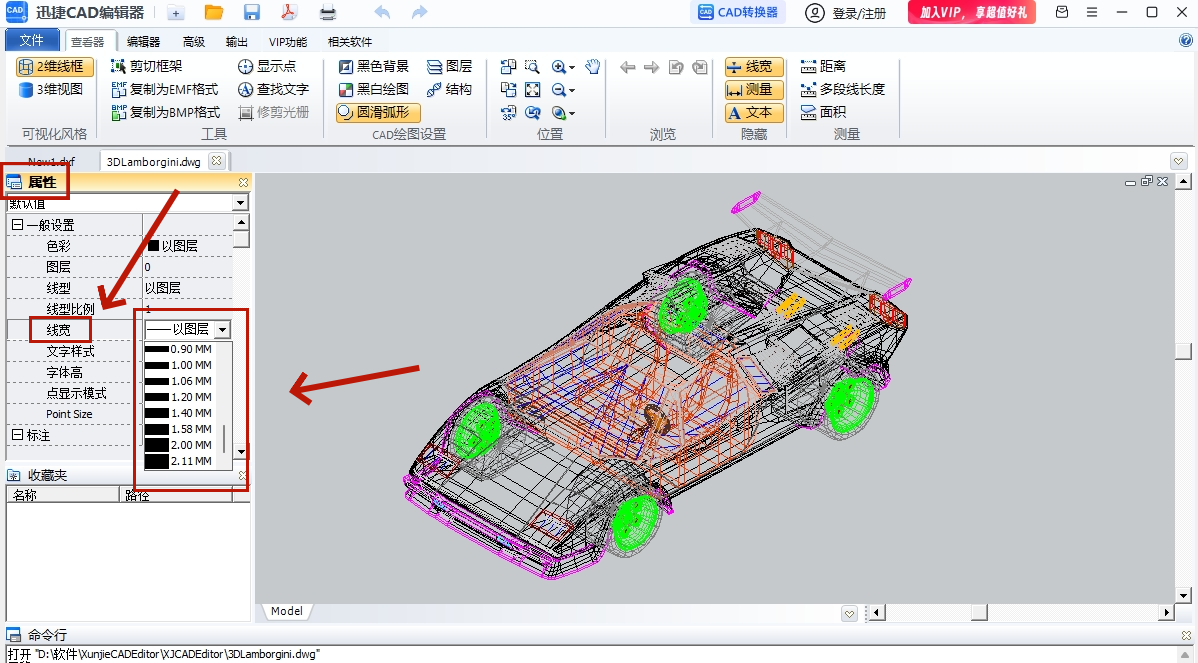Viewport: 1198px width, 663px height.
Task: Switch to the 编辑器 ribbon tab
Action: (143, 42)
